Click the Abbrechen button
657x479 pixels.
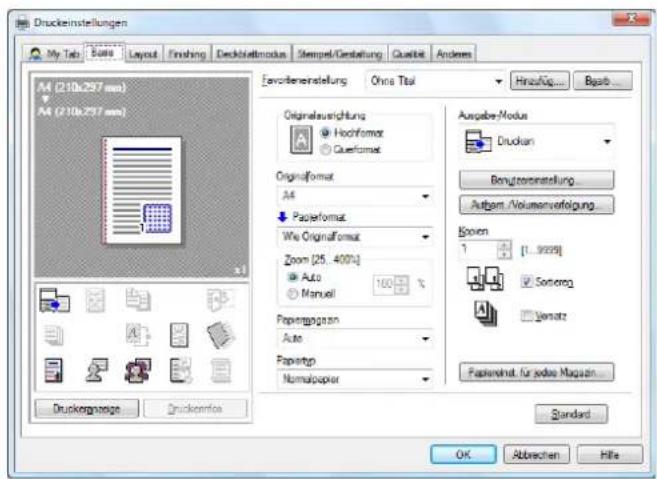[x=536, y=454]
